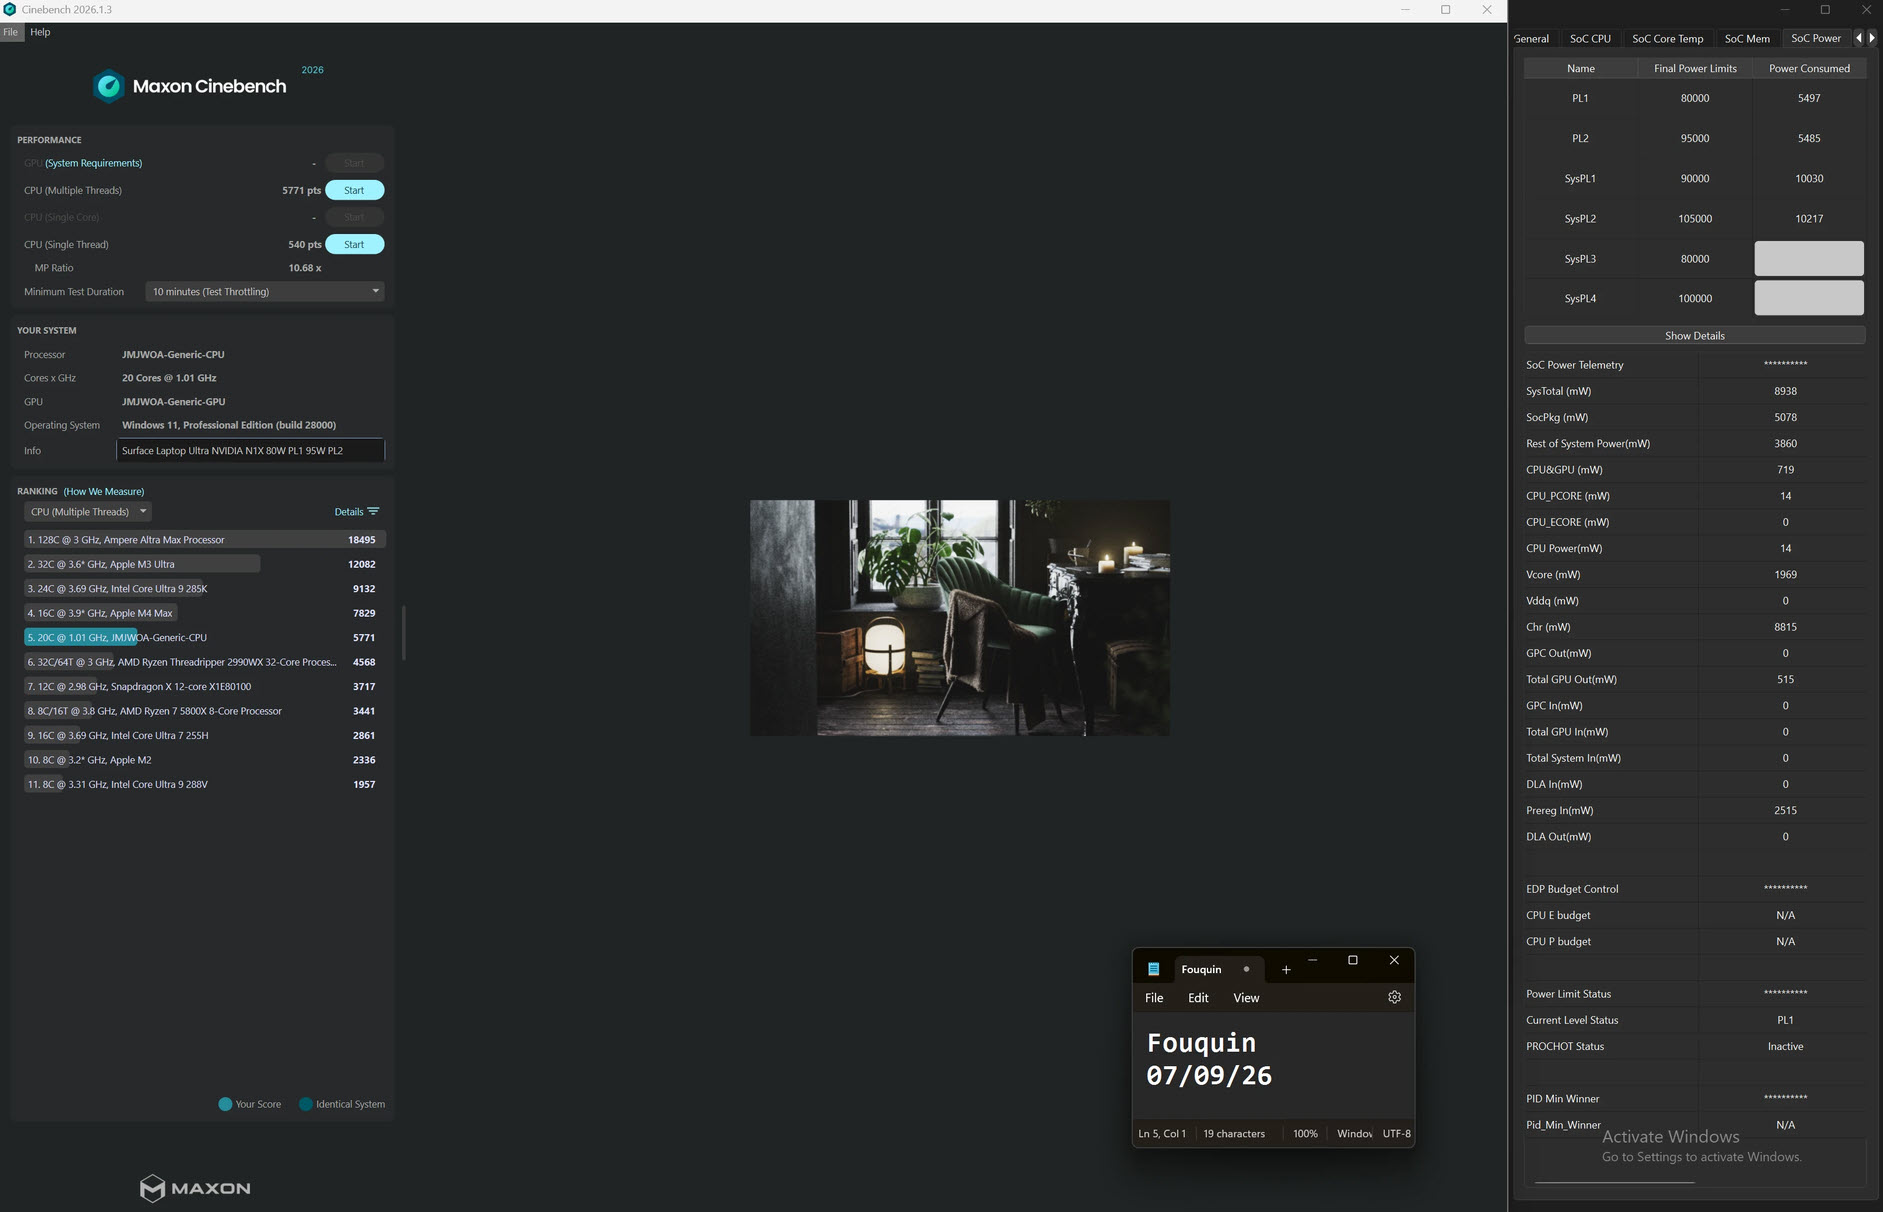The image size is (1883, 1212).
Task: Click Show Details button in power panel
Action: pyautogui.click(x=1694, y=335)
